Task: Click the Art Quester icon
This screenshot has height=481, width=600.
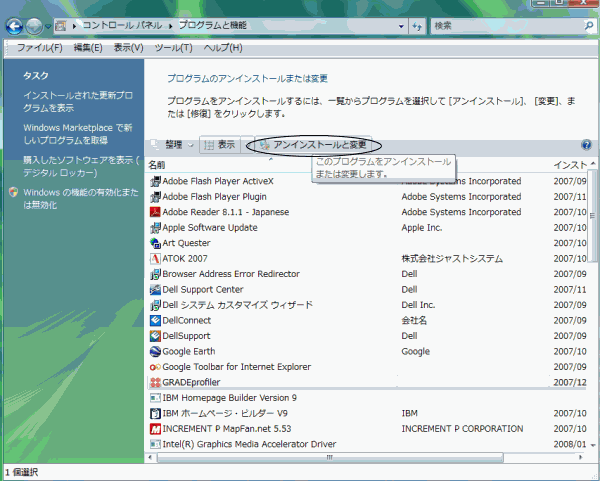Action: tap(155, 243)
